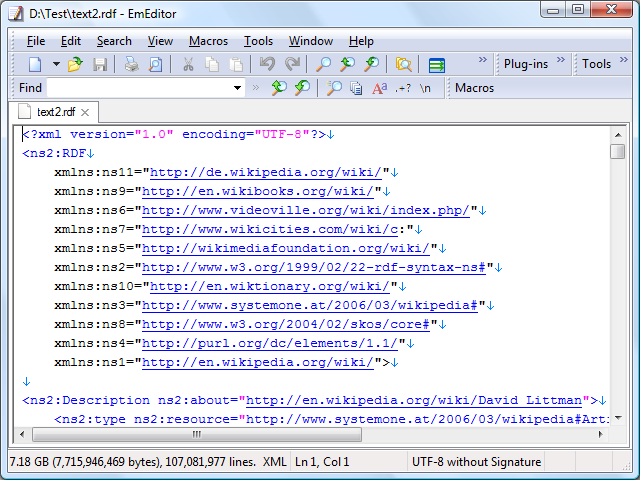Click the en.wikibooks.org/wiki link
Screen dimensions: 640x480
tap(258, 191)
